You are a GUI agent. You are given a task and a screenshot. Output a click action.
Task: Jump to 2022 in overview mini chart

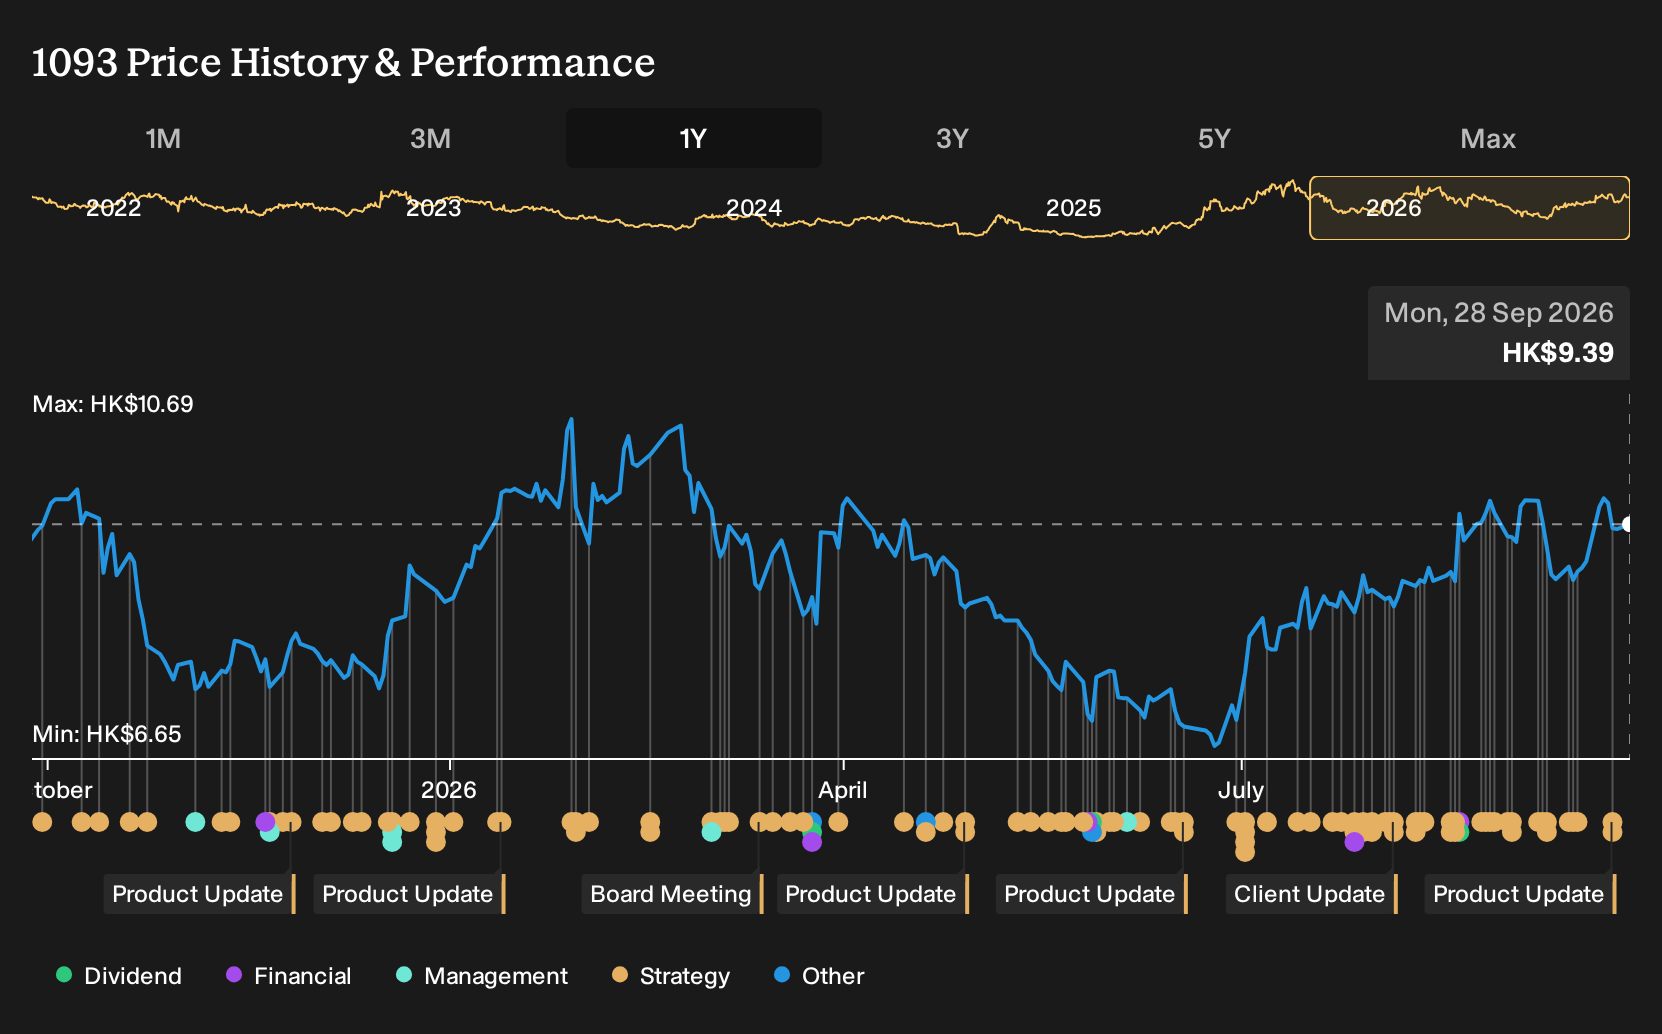tap(113, 208)
